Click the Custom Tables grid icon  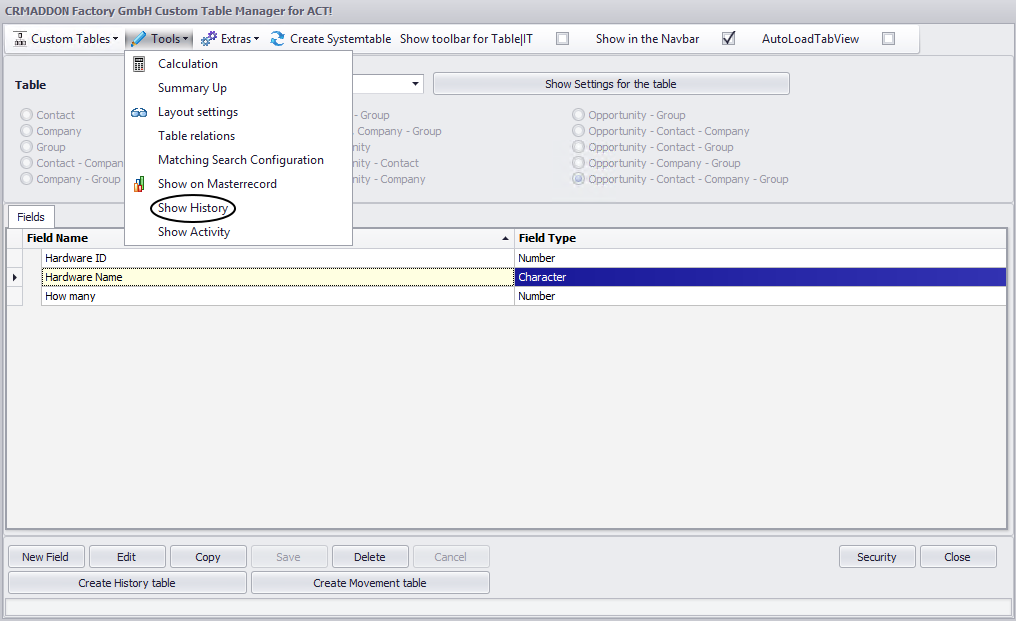tap(19, 38)
